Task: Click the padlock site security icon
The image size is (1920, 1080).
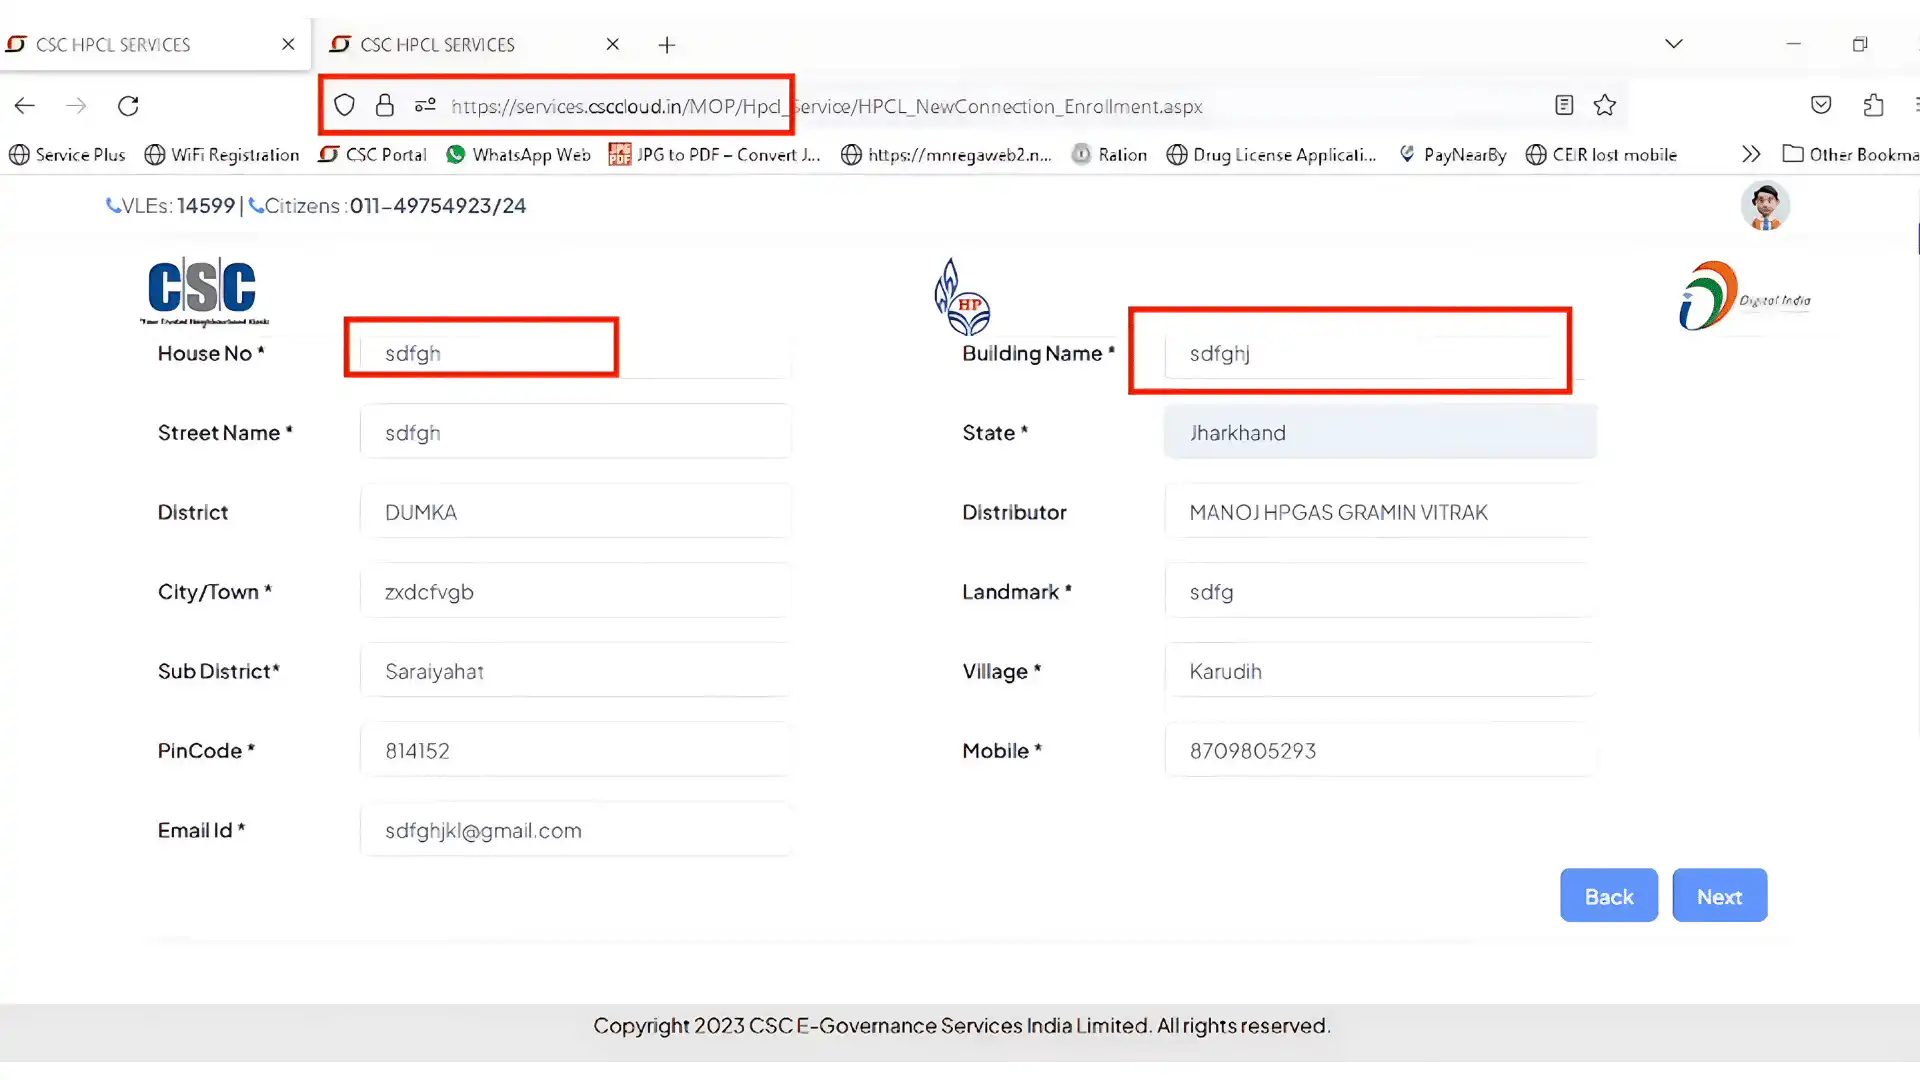Action: click(385, 105)
